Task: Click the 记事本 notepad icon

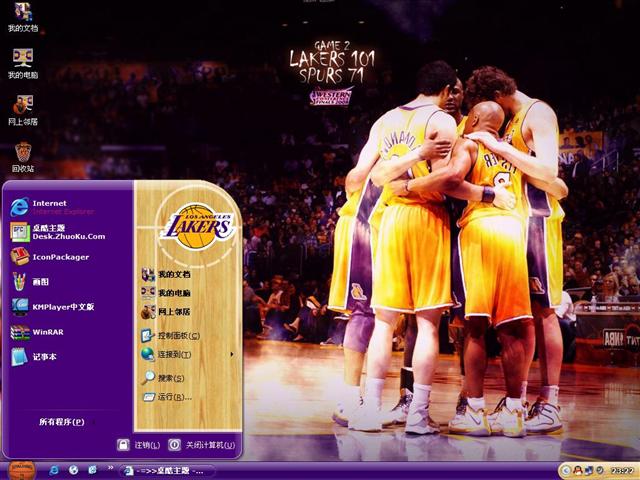Action: coord(19,357)
